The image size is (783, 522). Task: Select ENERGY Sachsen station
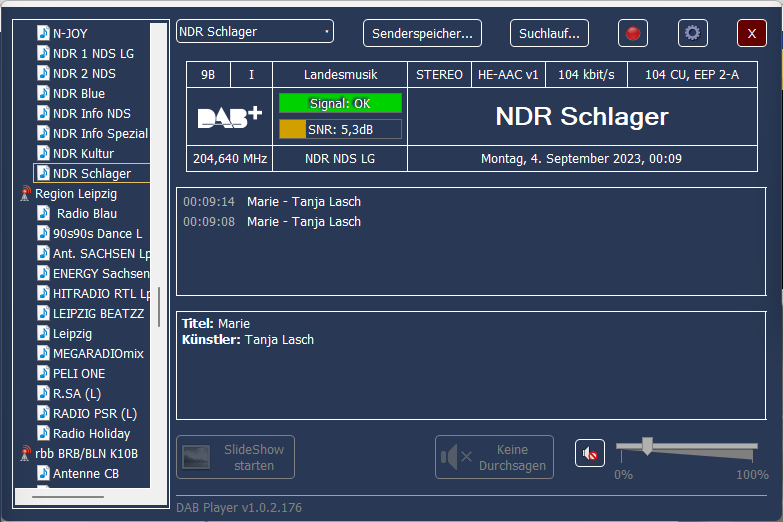(x=101, y=273)
